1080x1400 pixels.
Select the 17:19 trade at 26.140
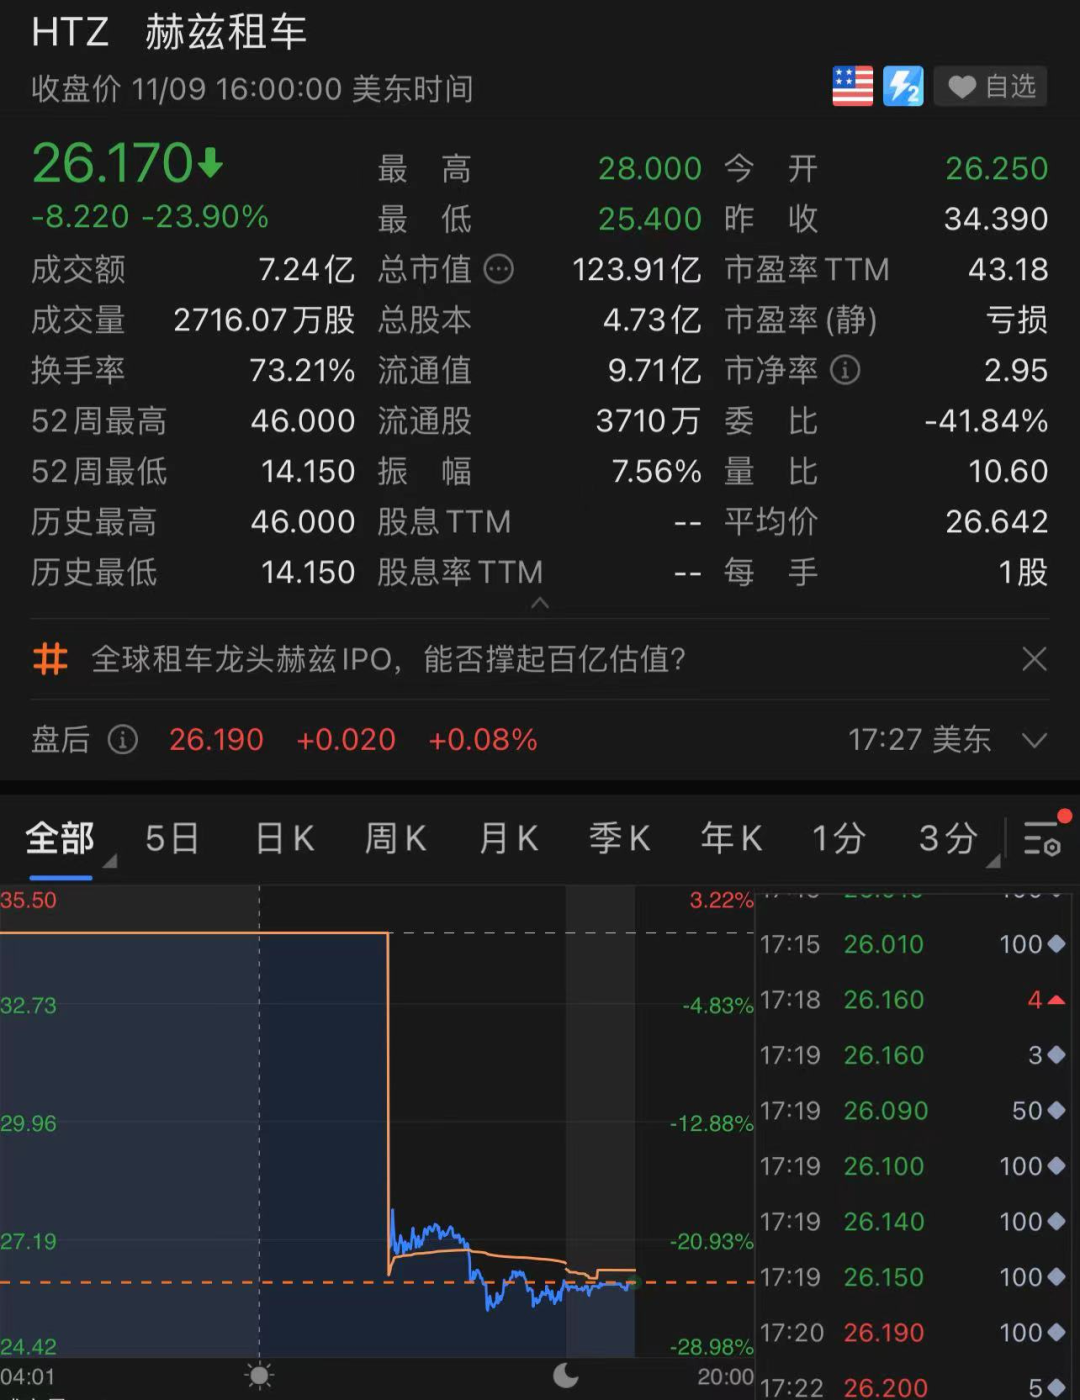pos(913,1222)
